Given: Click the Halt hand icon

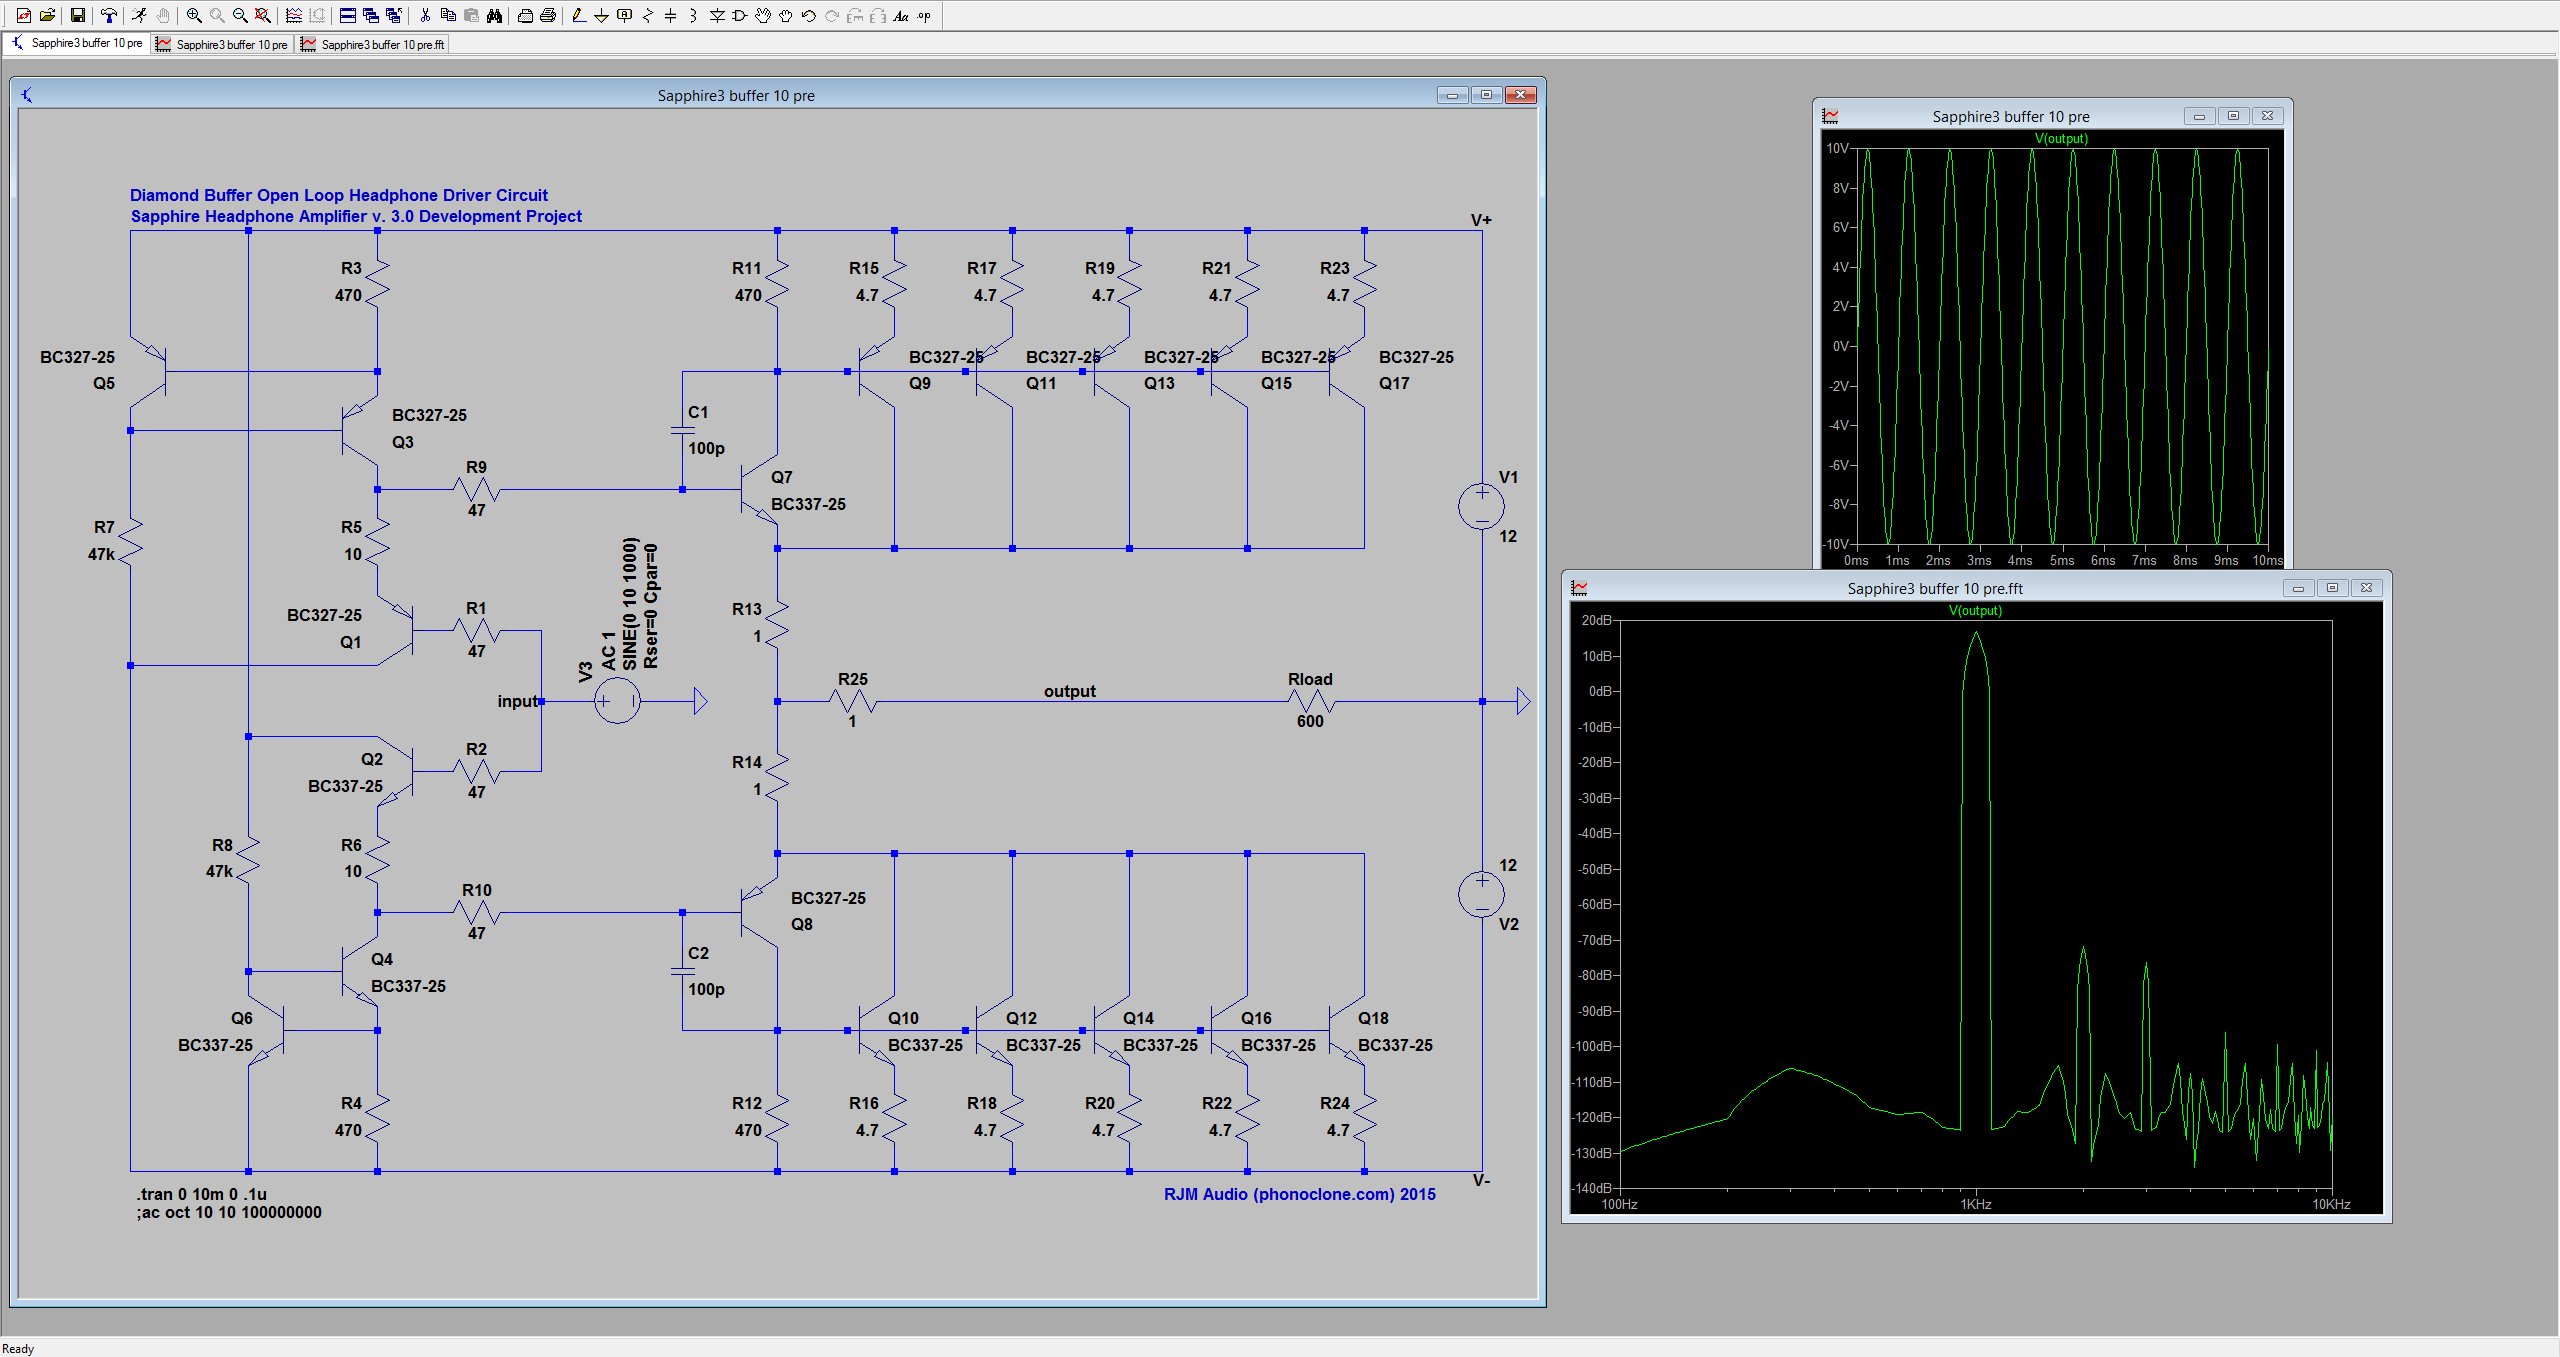Looking at the screenshot, I should pyautogui.click(x=163, y=15).
